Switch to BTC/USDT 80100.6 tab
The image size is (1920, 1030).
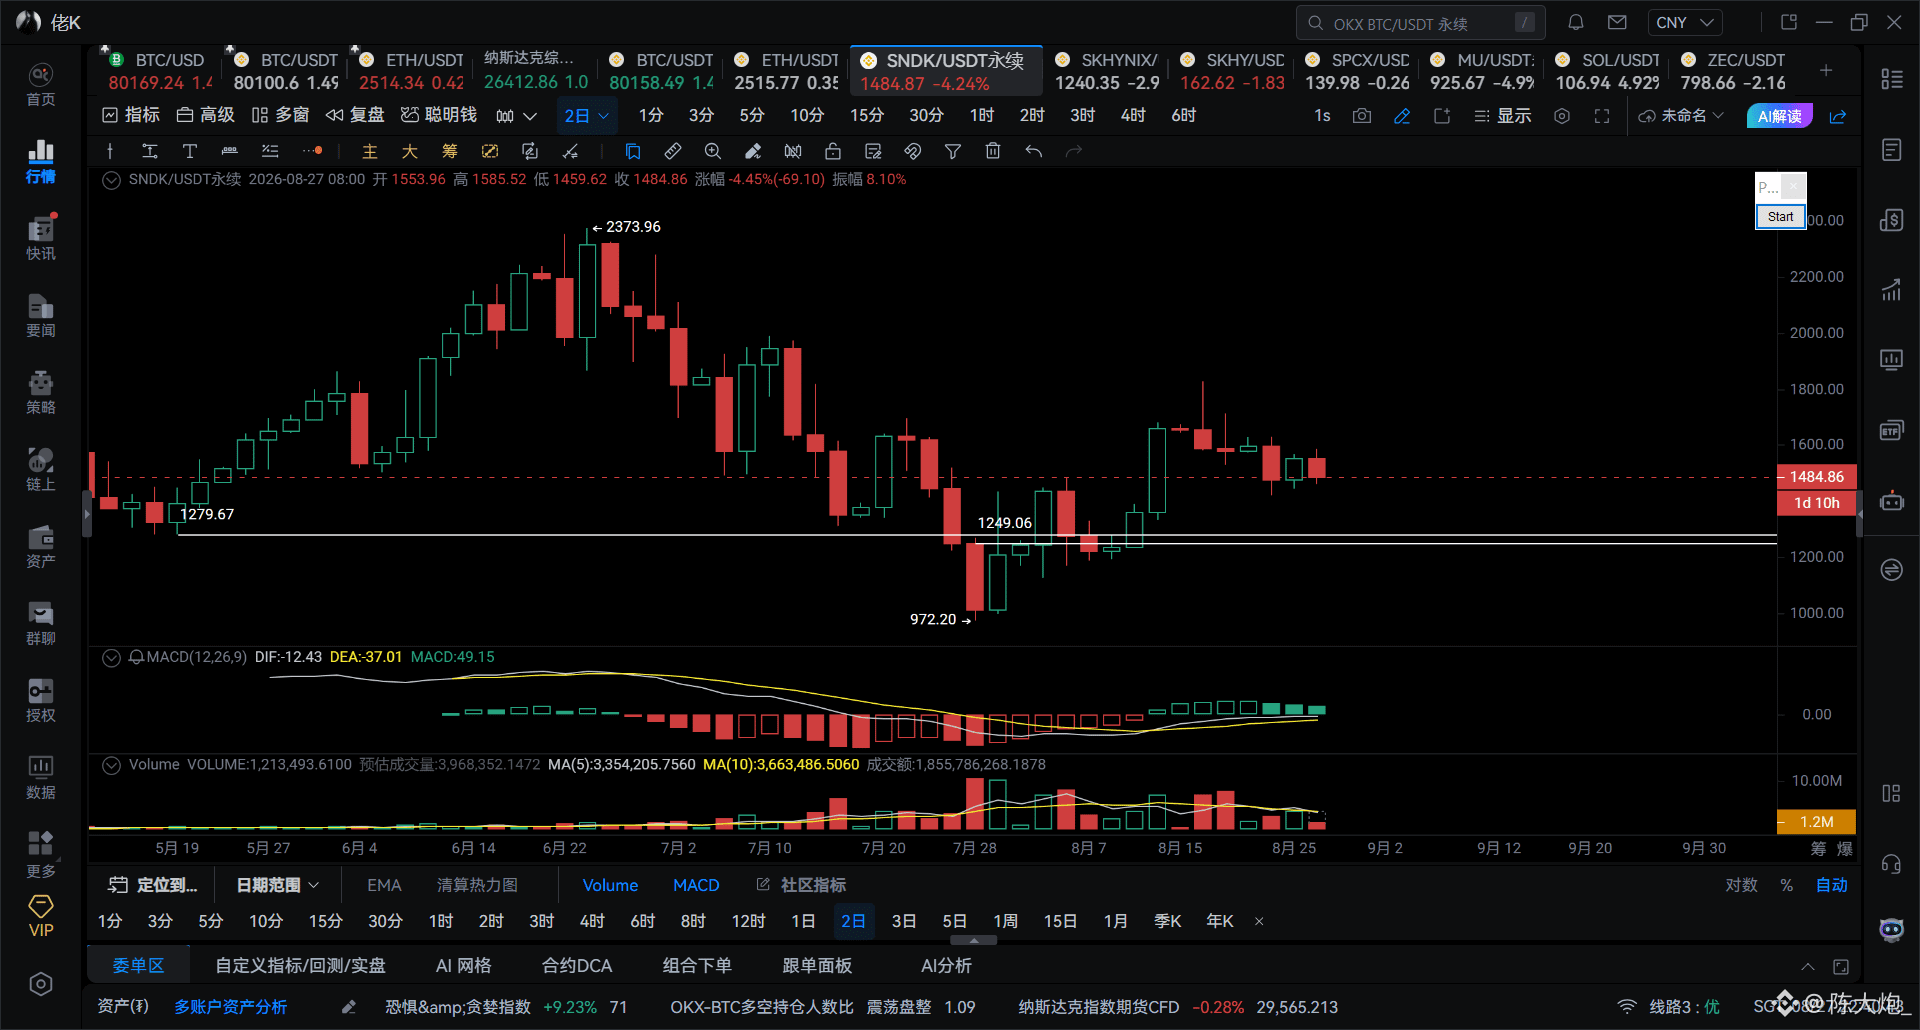286,71
